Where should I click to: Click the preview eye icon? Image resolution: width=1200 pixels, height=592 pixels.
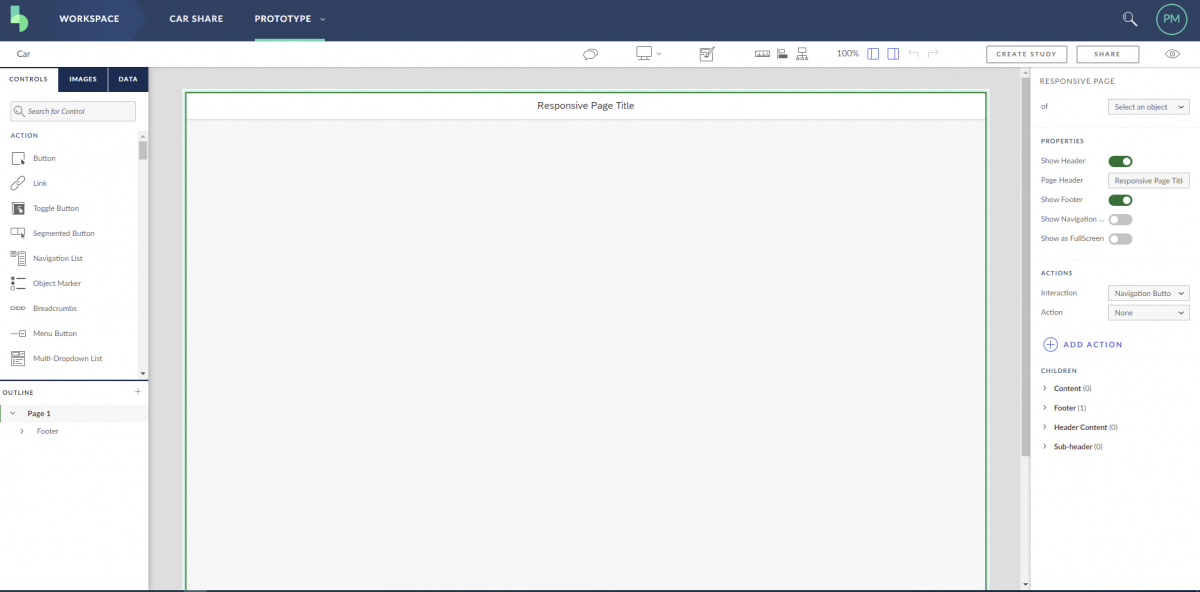pos(1173,54)
